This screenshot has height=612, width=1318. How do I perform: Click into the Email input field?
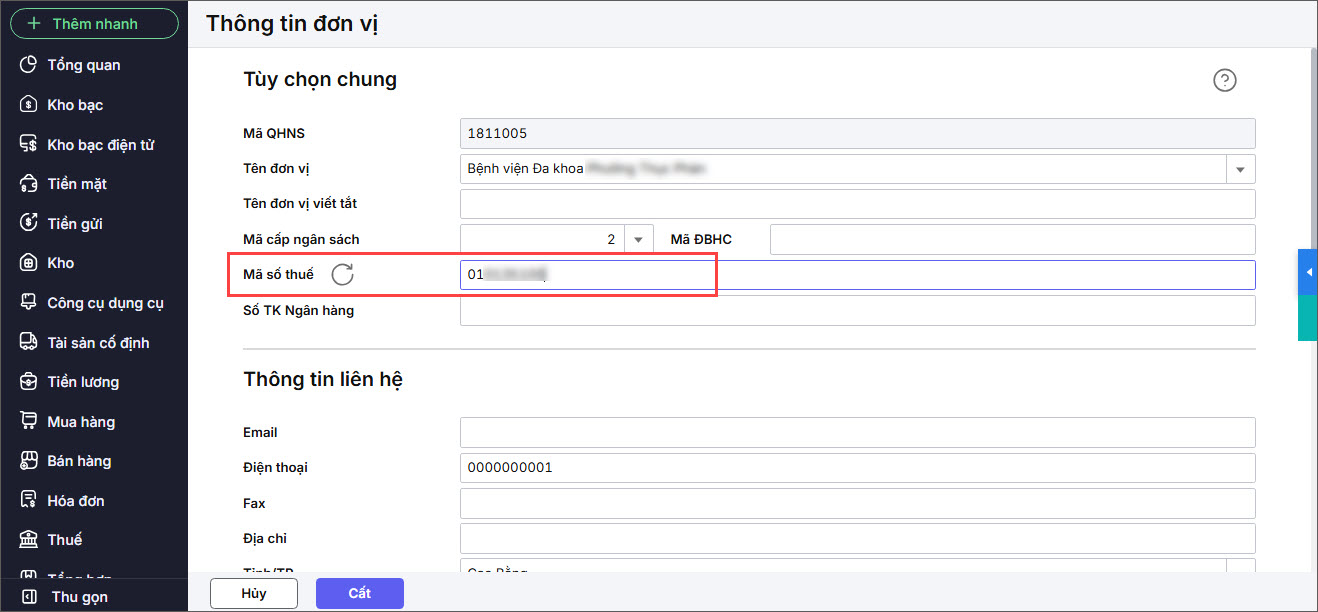pos(857,433)
